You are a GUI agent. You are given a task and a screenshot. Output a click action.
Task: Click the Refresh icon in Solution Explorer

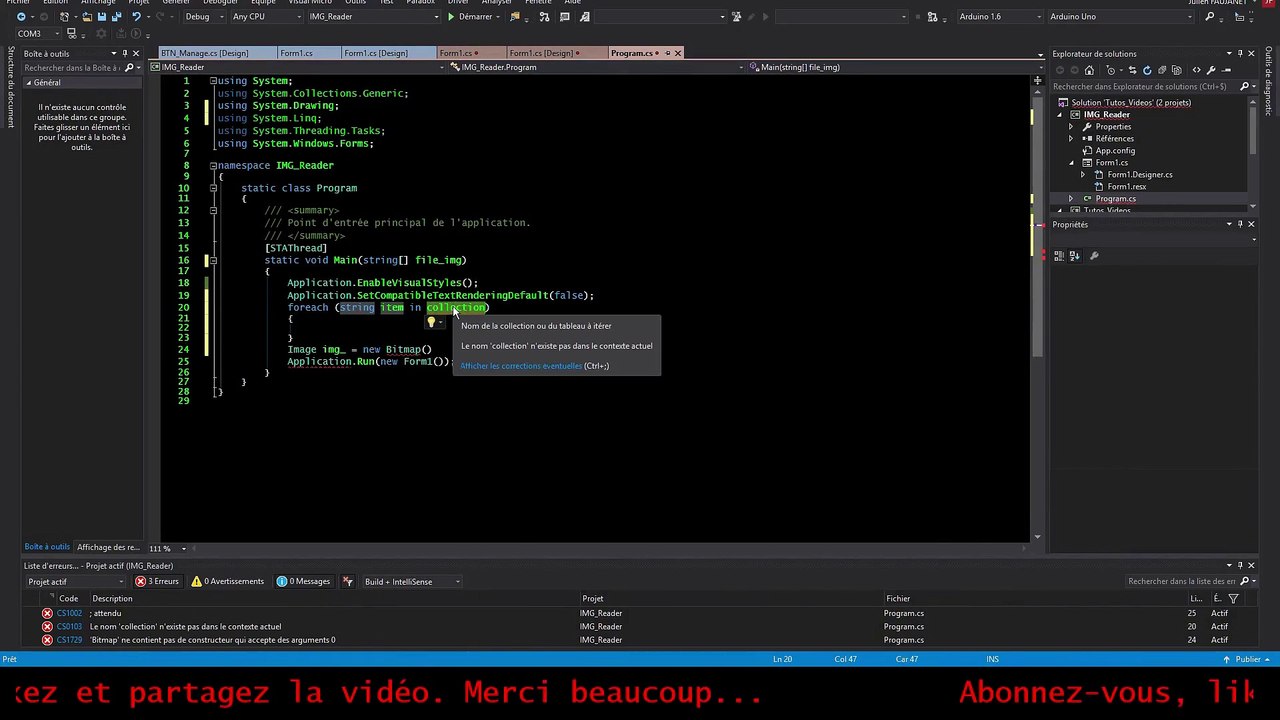[1147, 70]
